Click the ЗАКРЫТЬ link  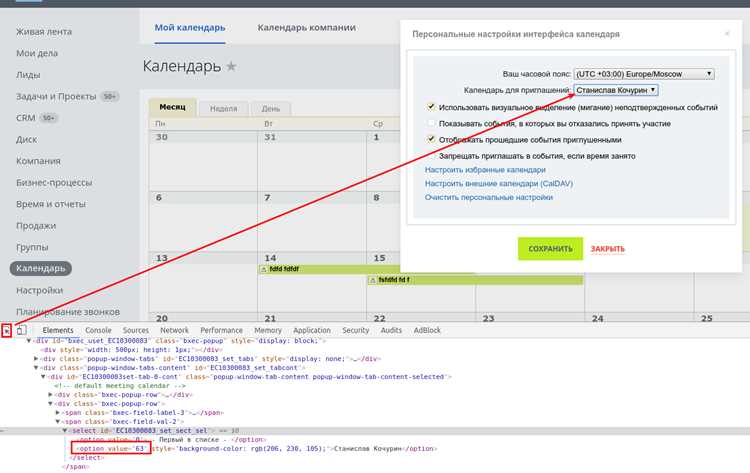tap(607, 249)
